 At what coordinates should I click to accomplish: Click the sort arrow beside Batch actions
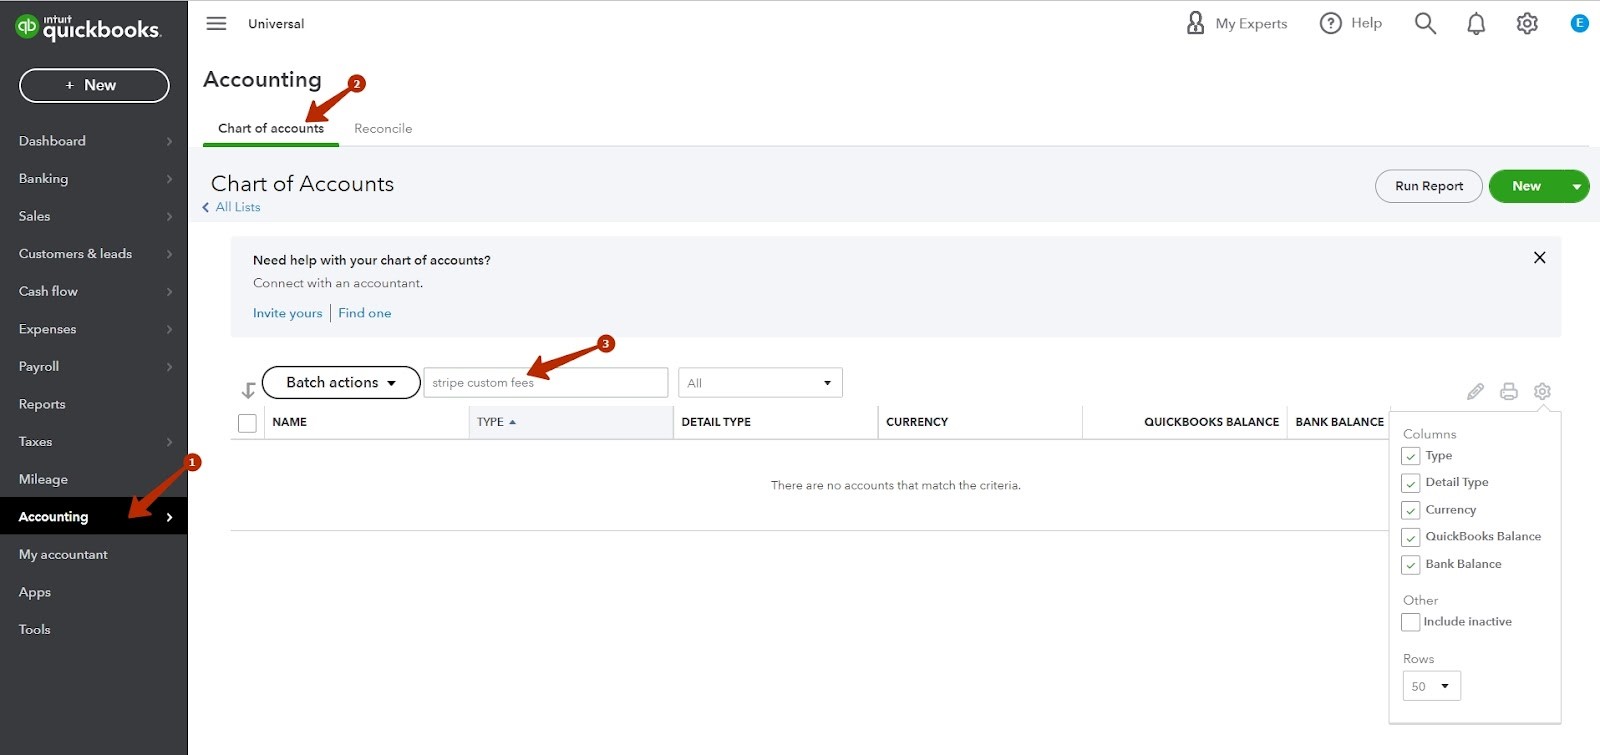(248, 391)
